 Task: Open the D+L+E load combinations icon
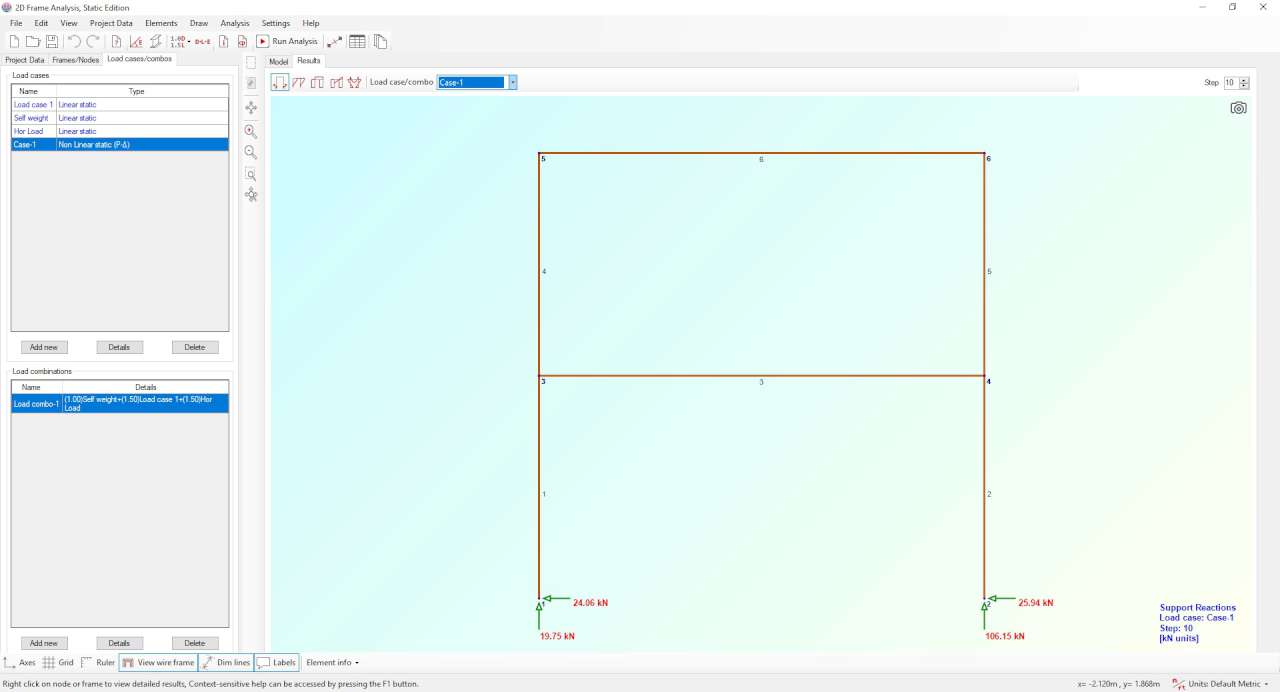[203, 41]
